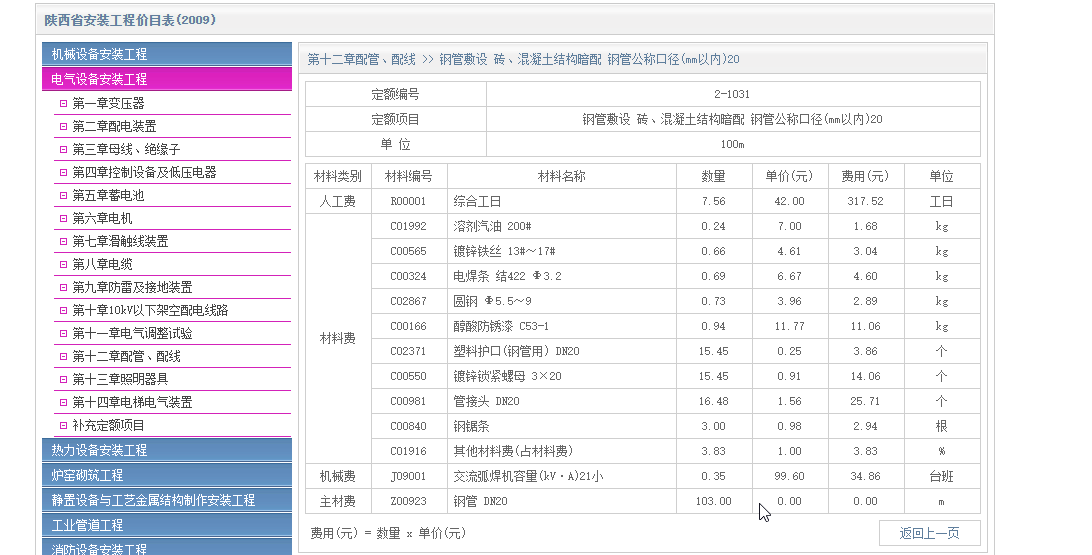Open chapter 第十三章照明器具
The height and width of the screenshot is (555, 1092).
(120, 380)
